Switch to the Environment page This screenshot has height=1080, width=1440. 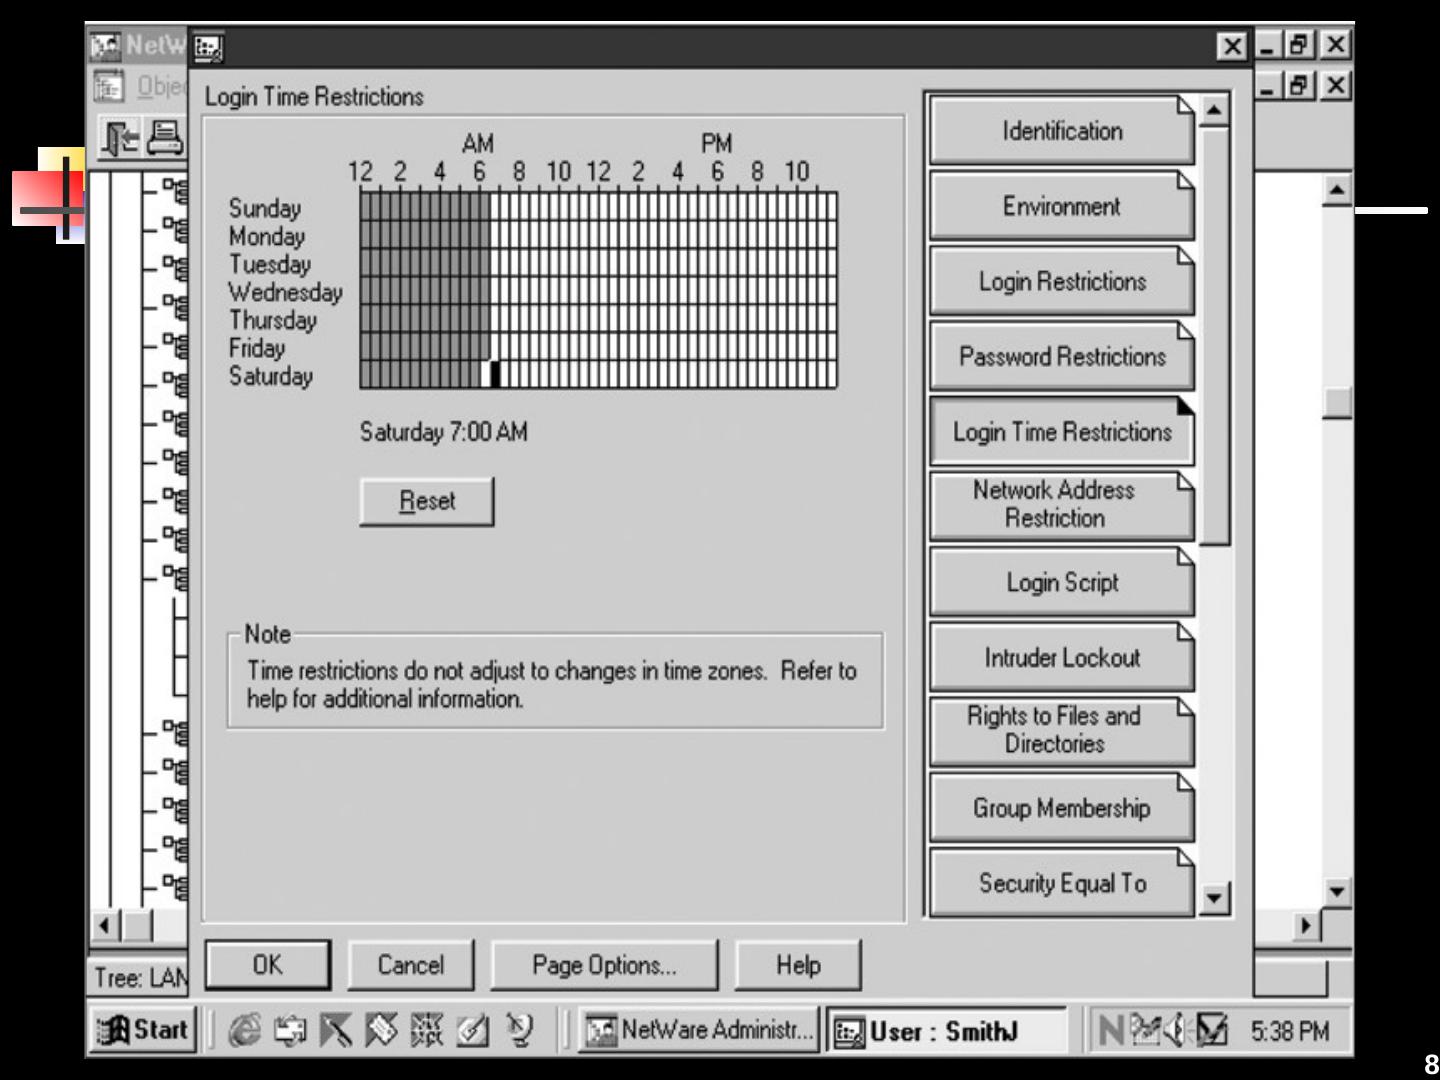point(1062,206)
